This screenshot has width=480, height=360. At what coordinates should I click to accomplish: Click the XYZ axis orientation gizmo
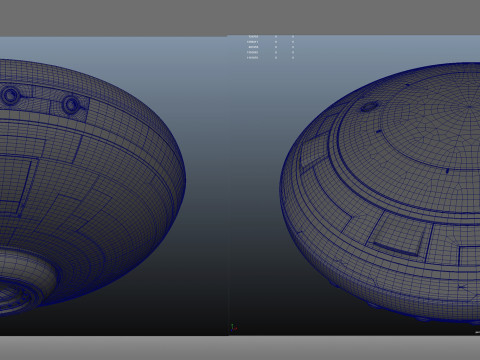(233, 327)
